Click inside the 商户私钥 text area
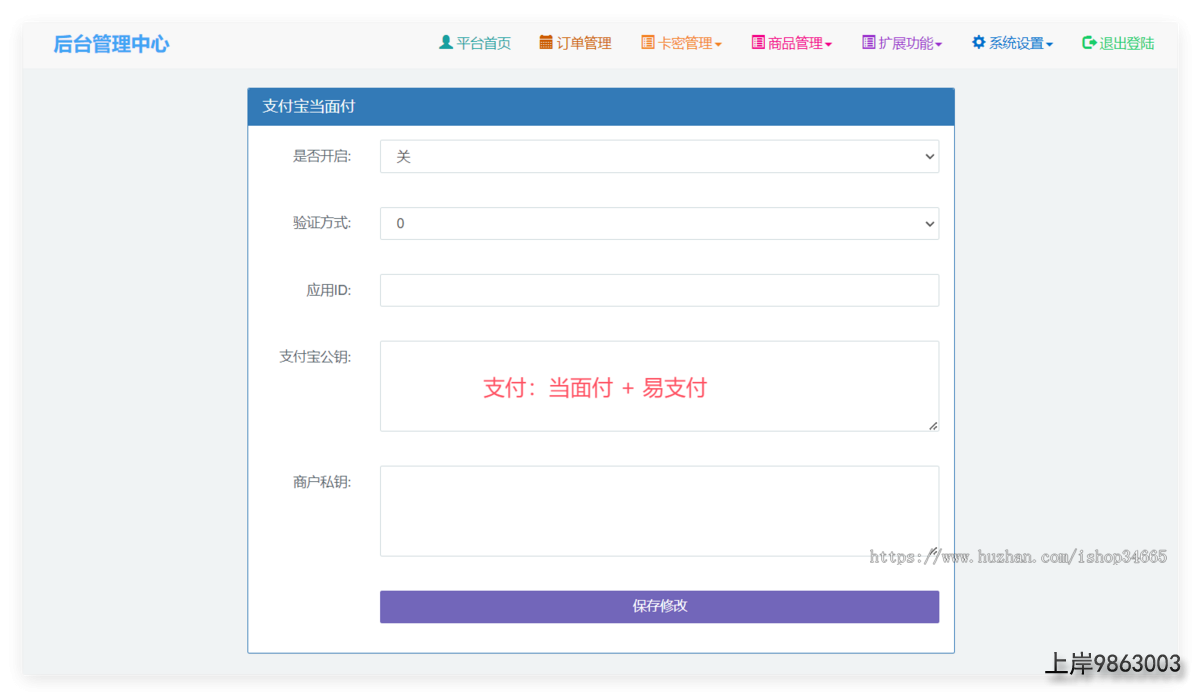Image resolution: width=1200 pixels, height=697 pixels. tap(659, 510)
